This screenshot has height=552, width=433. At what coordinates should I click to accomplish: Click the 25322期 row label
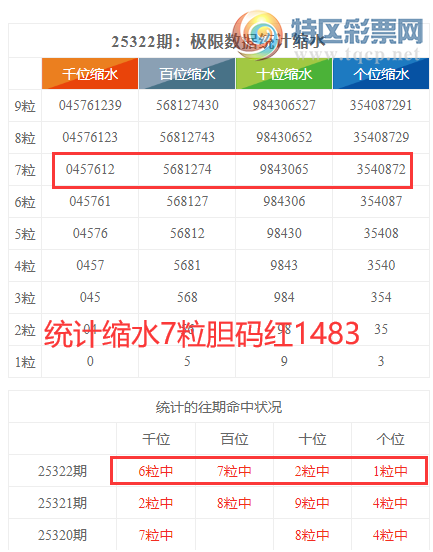click(x=62, y=471)
